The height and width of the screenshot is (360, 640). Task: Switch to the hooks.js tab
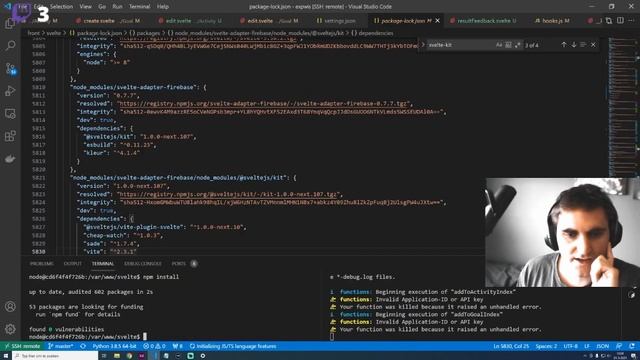(x=552, y=20)
